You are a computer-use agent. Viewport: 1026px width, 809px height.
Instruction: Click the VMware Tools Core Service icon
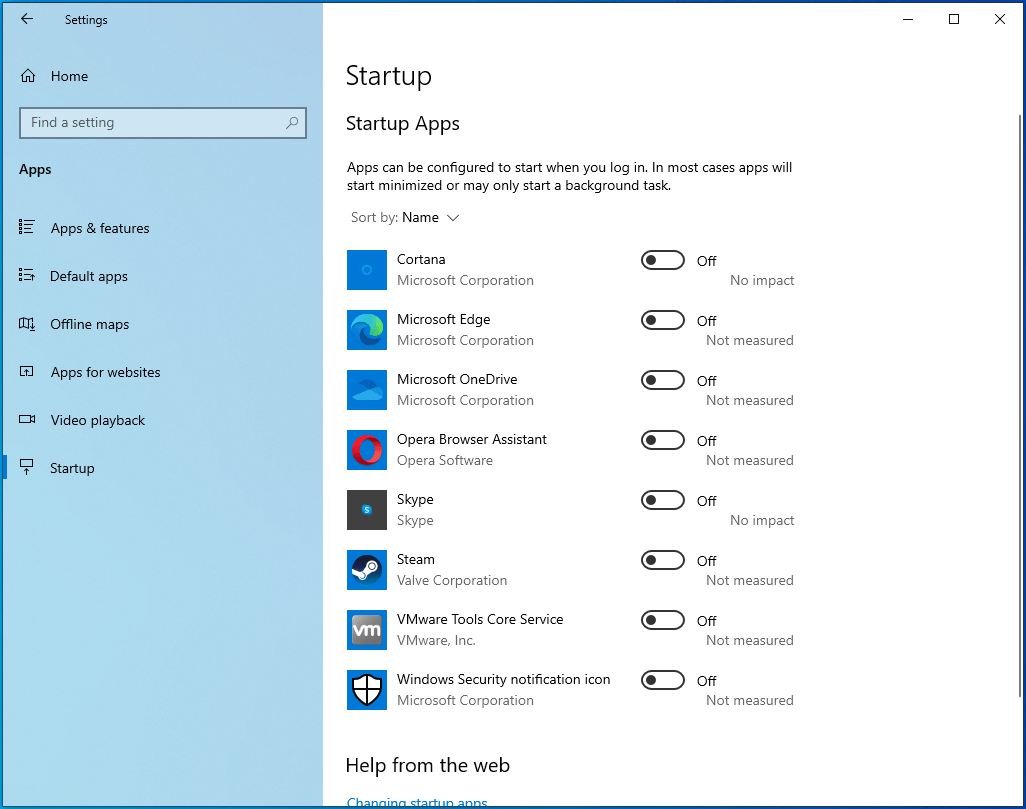[x=366, y=630]
